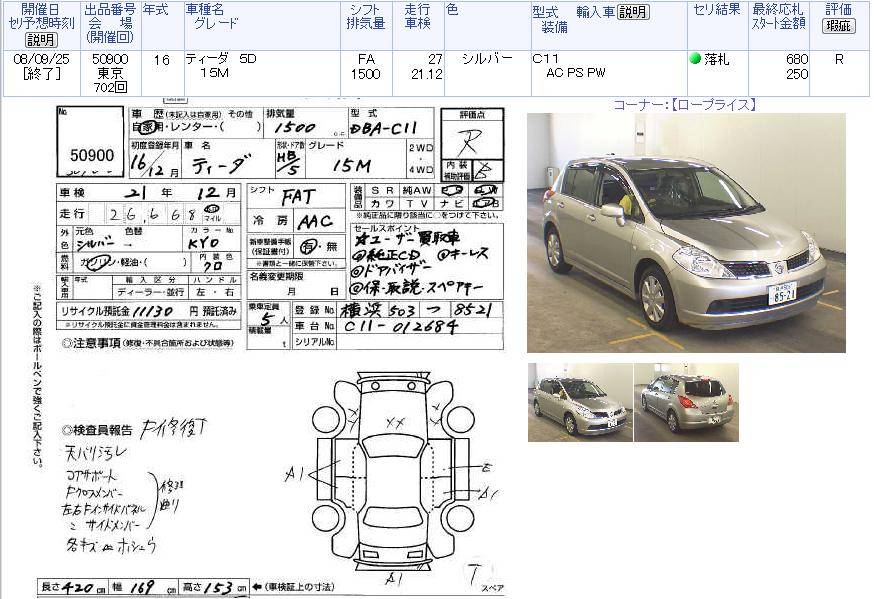This screenshot has width=874, height=599.
Task: Select the shift value FA
Action: [x=366, y=59]
